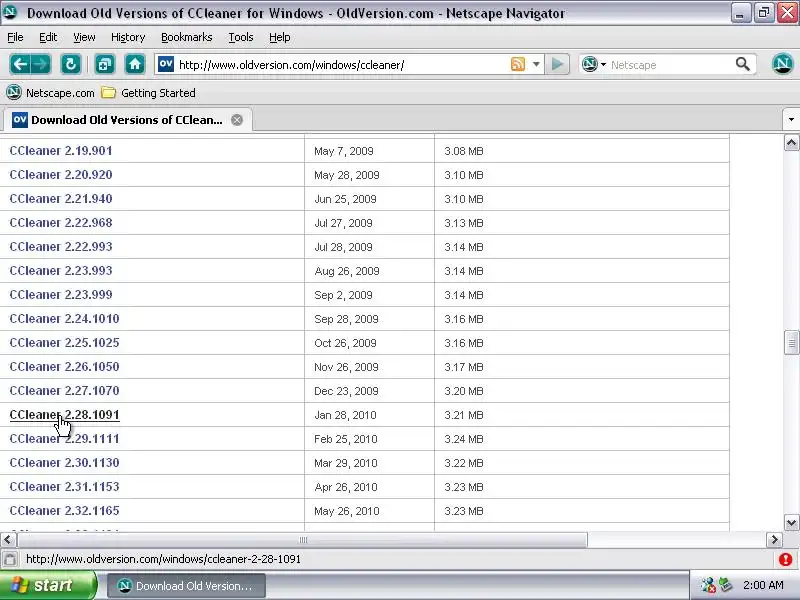Screen dimensions: 800x600
Task: Open the Tools menu
Action: (241, 37)
